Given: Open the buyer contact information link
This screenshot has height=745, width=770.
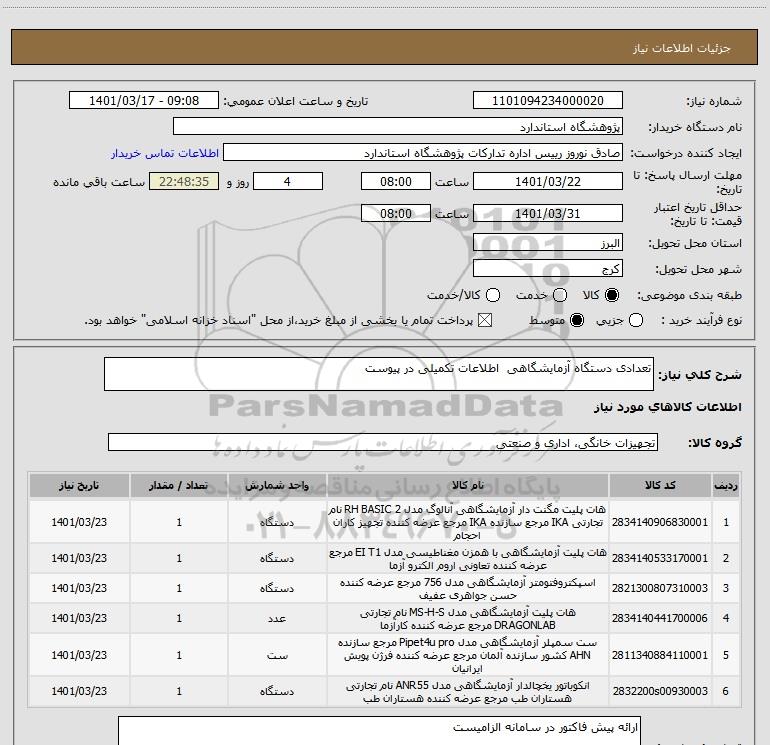Looking at the screenshot, I should point(165,153).
